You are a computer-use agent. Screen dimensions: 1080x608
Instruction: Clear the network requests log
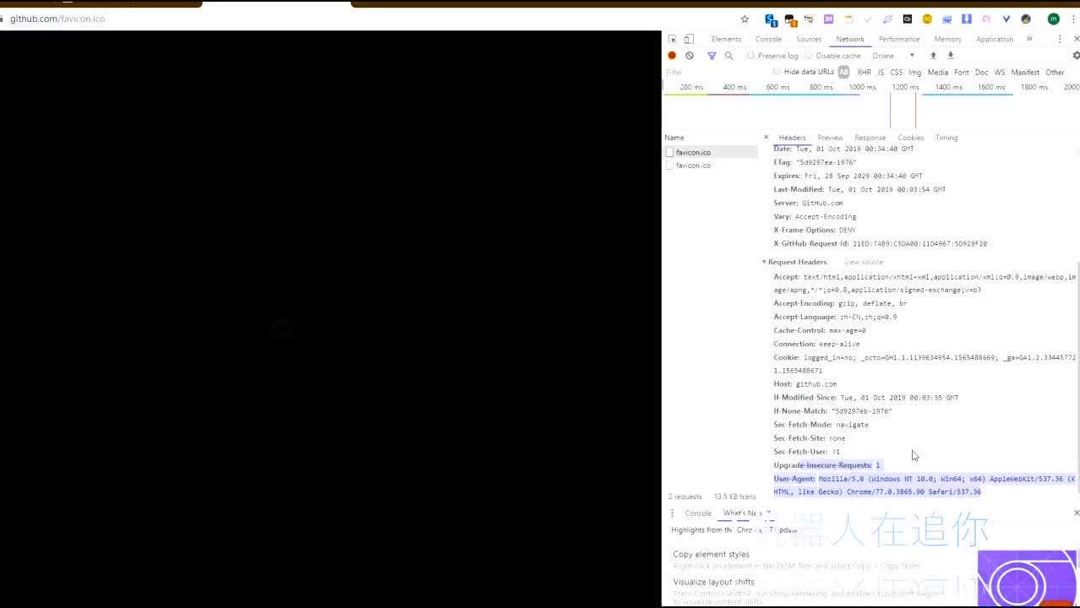pyautogui.click(x=688, y=55)
